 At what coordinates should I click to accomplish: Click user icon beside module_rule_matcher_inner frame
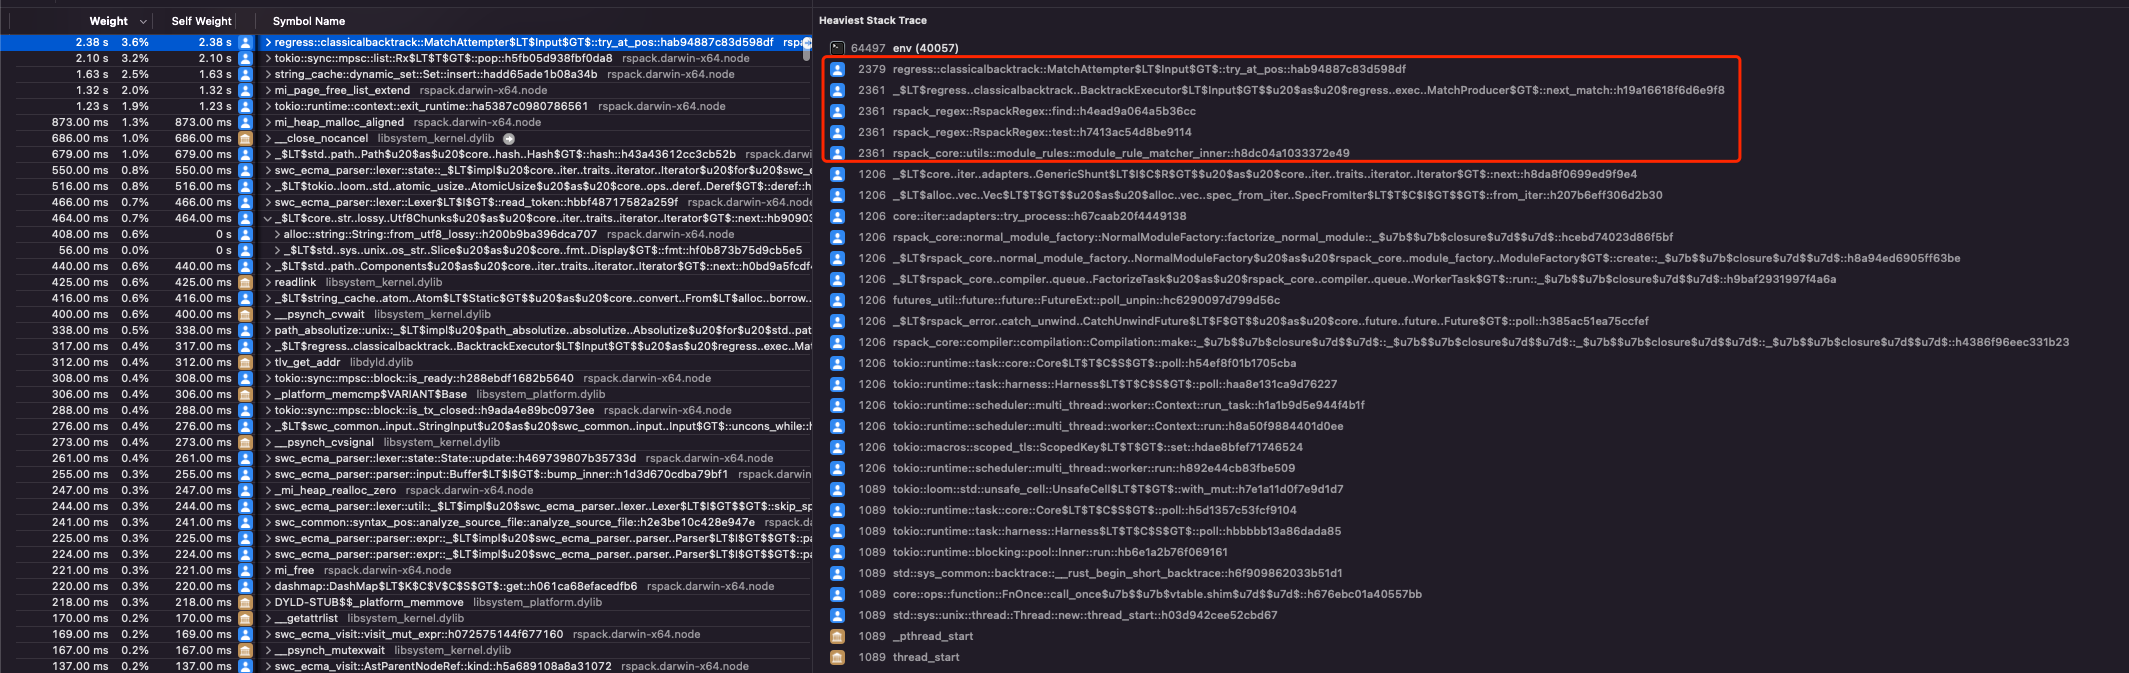837,153
